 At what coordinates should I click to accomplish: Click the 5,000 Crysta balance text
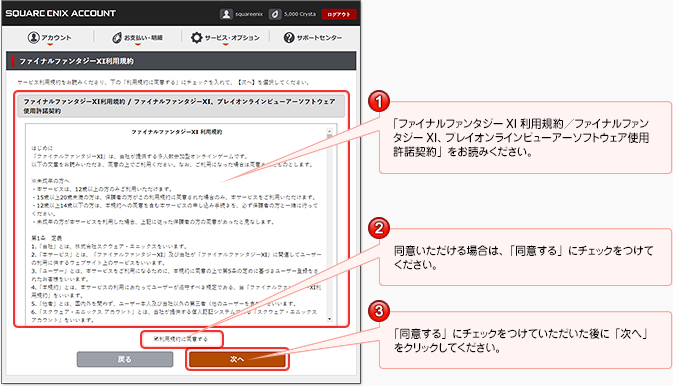click(x=300, y=14)
